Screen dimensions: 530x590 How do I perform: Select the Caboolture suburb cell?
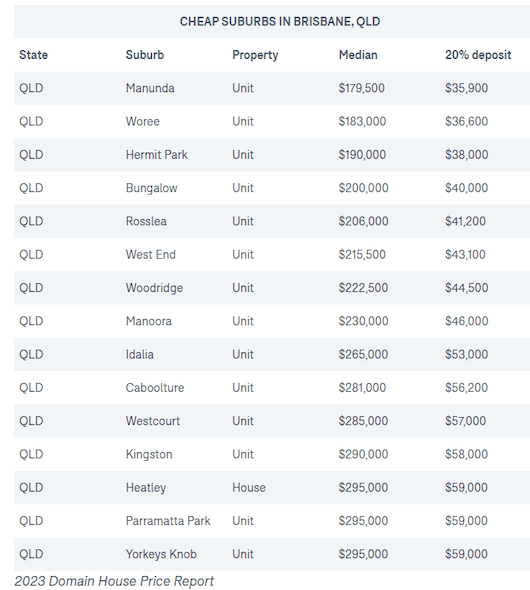click(155, 388)
